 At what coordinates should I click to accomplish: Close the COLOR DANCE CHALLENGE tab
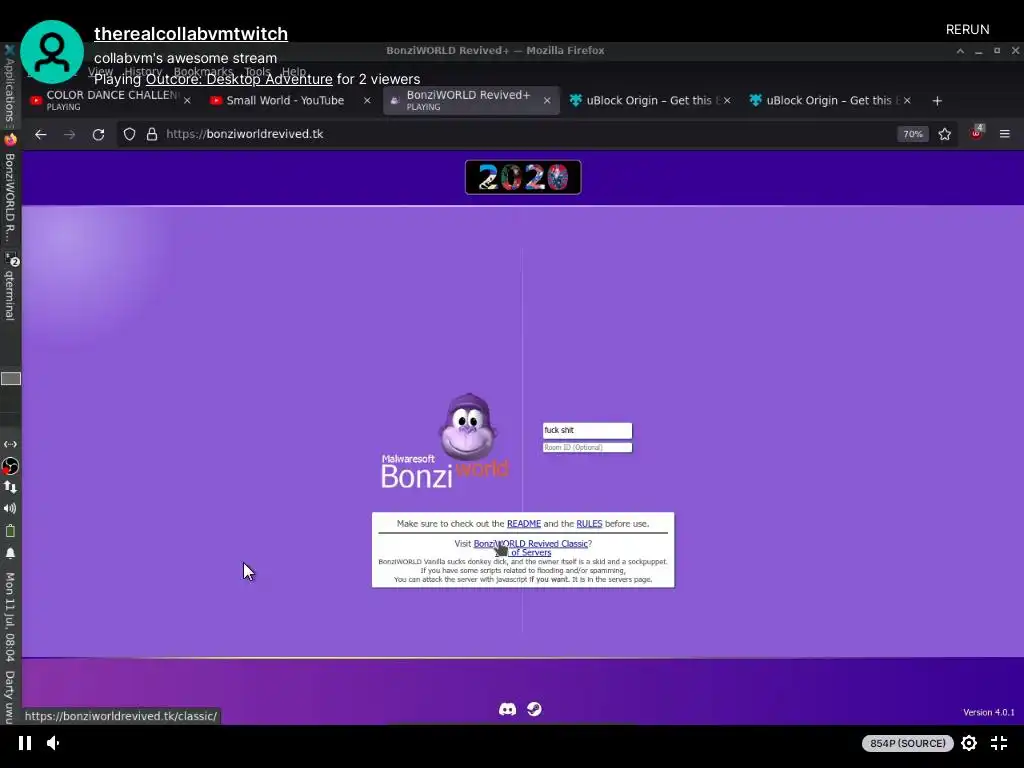click(187, 101)
